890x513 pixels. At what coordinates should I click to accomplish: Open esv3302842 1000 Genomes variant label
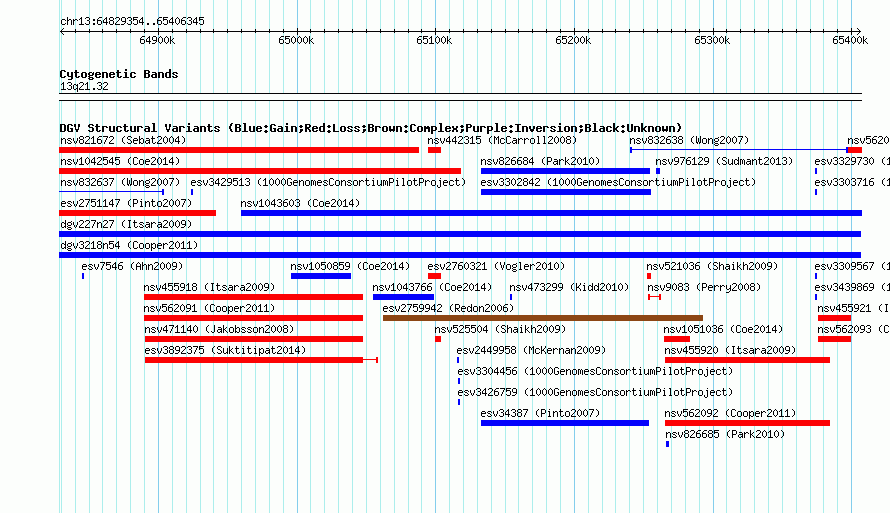(618, 182)
